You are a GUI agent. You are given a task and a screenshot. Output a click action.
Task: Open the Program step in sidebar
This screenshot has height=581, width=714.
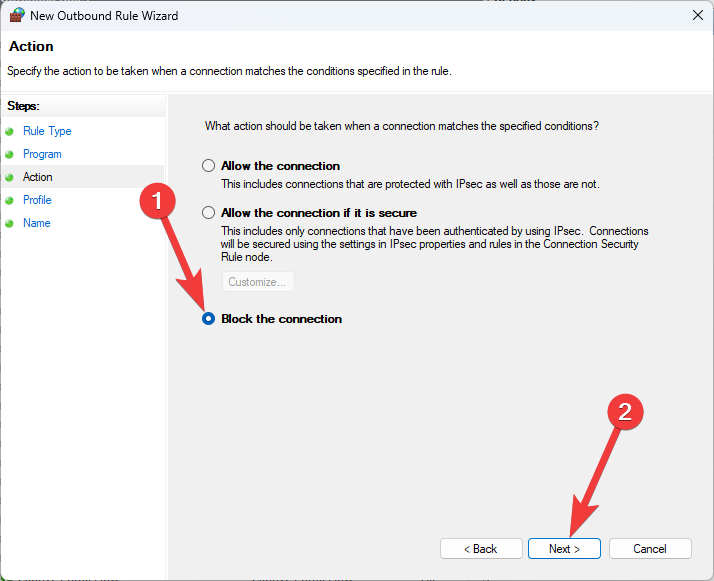[x=42, y=154]
